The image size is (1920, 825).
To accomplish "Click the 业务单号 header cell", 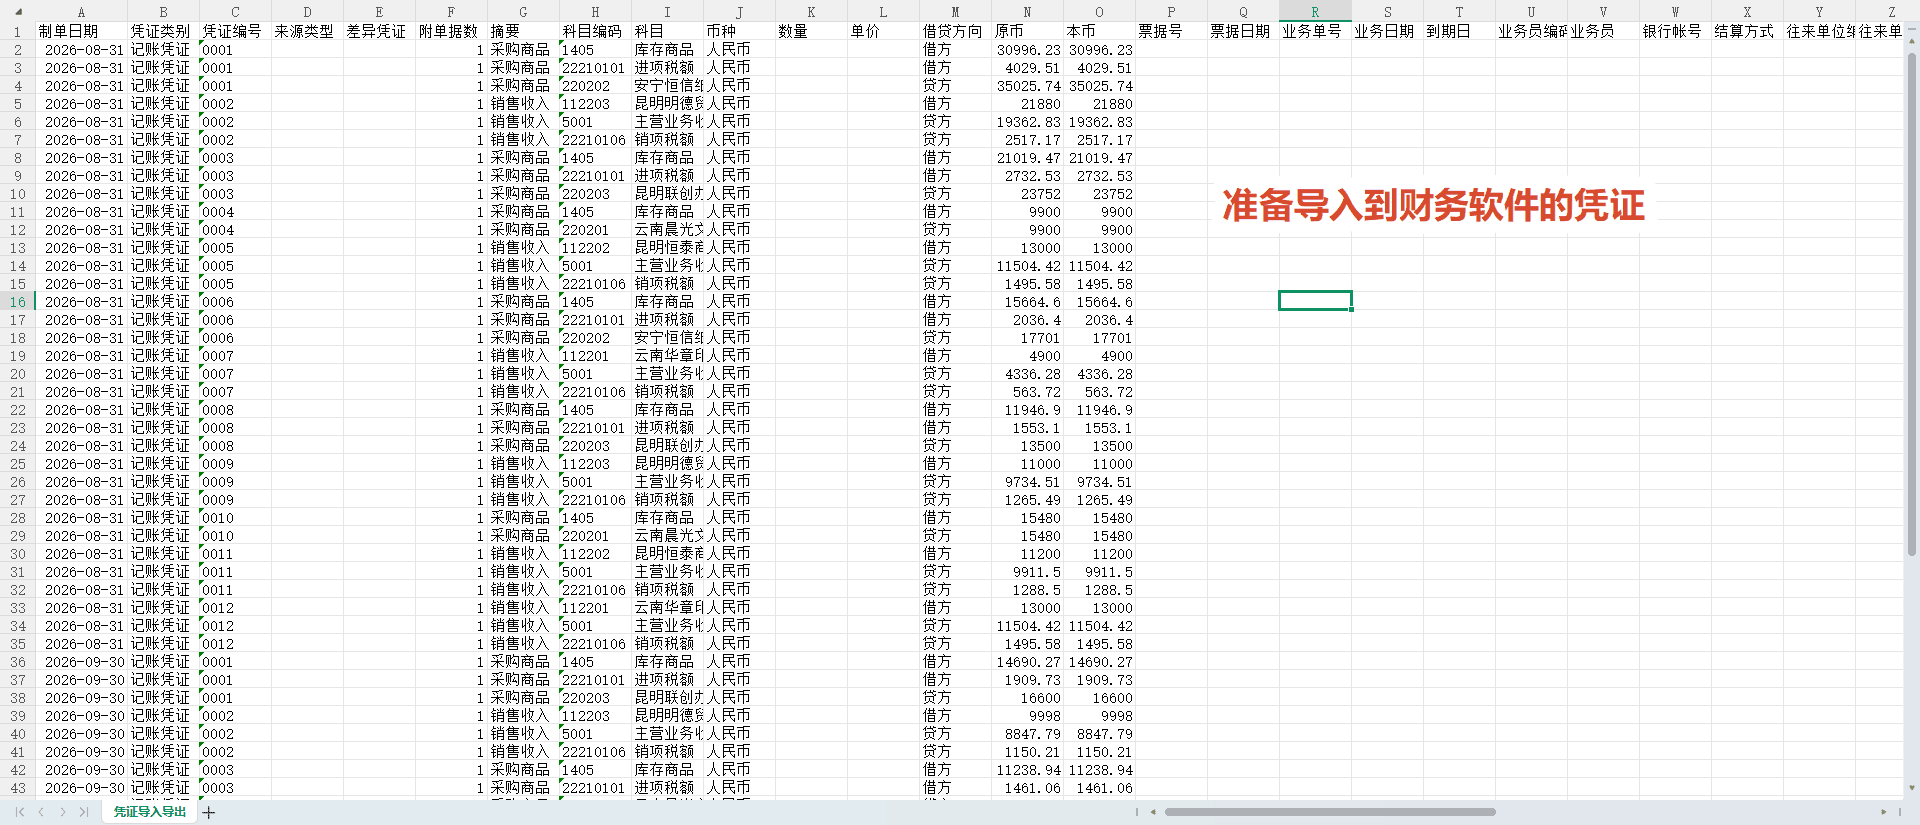I will coord(1315,32).
